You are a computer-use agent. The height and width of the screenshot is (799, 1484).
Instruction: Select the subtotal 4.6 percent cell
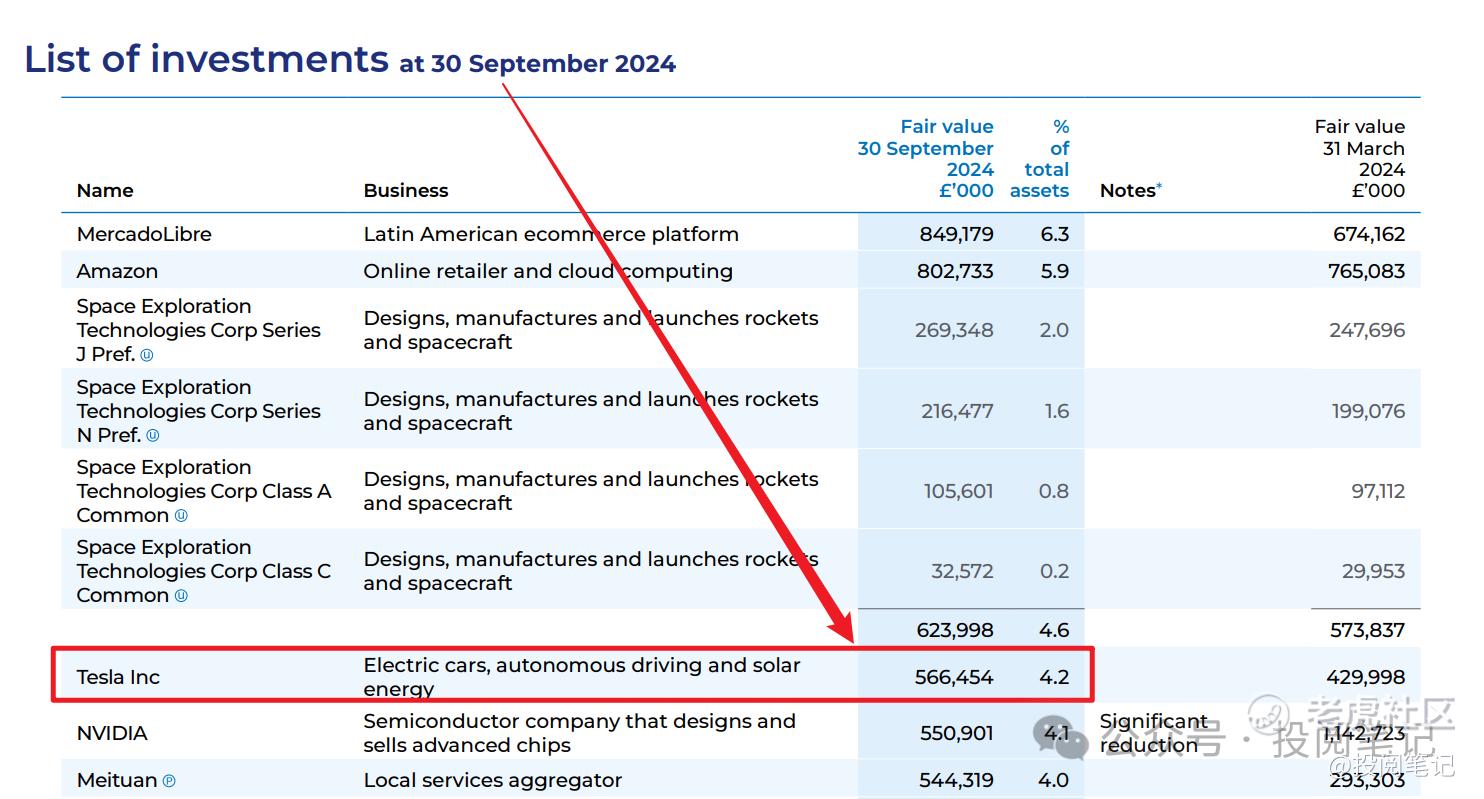pos(1054,630)
